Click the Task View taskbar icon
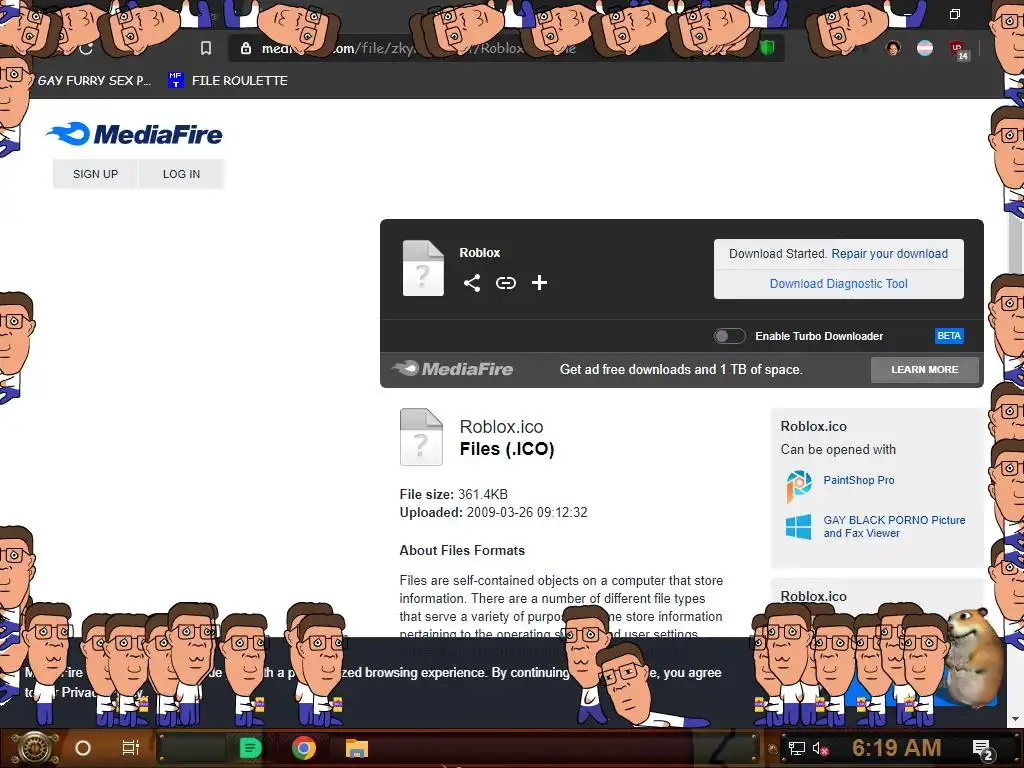Screen dimensions: 1024x768 [x=131, y=748]
